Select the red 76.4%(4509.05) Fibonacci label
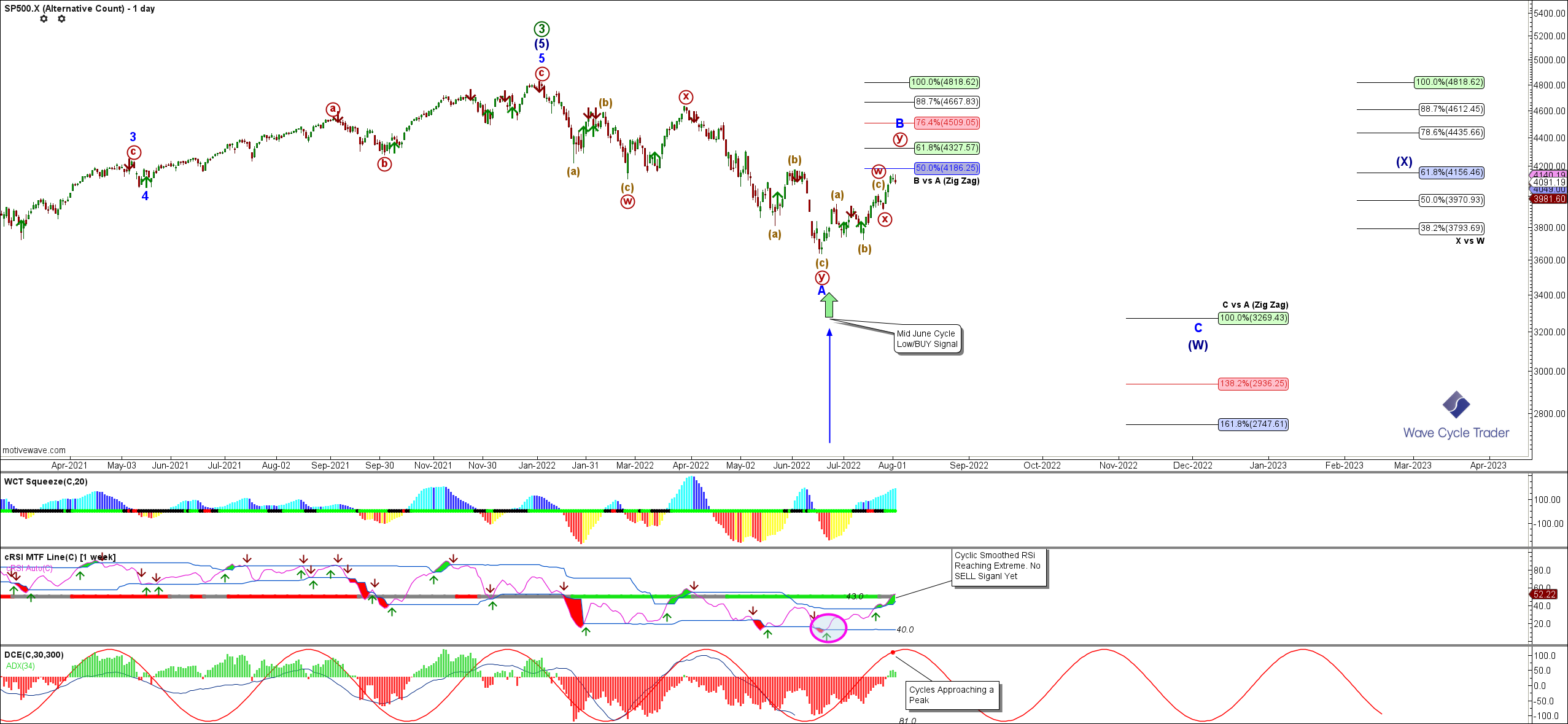1568x724 pixels. point(945,123)
